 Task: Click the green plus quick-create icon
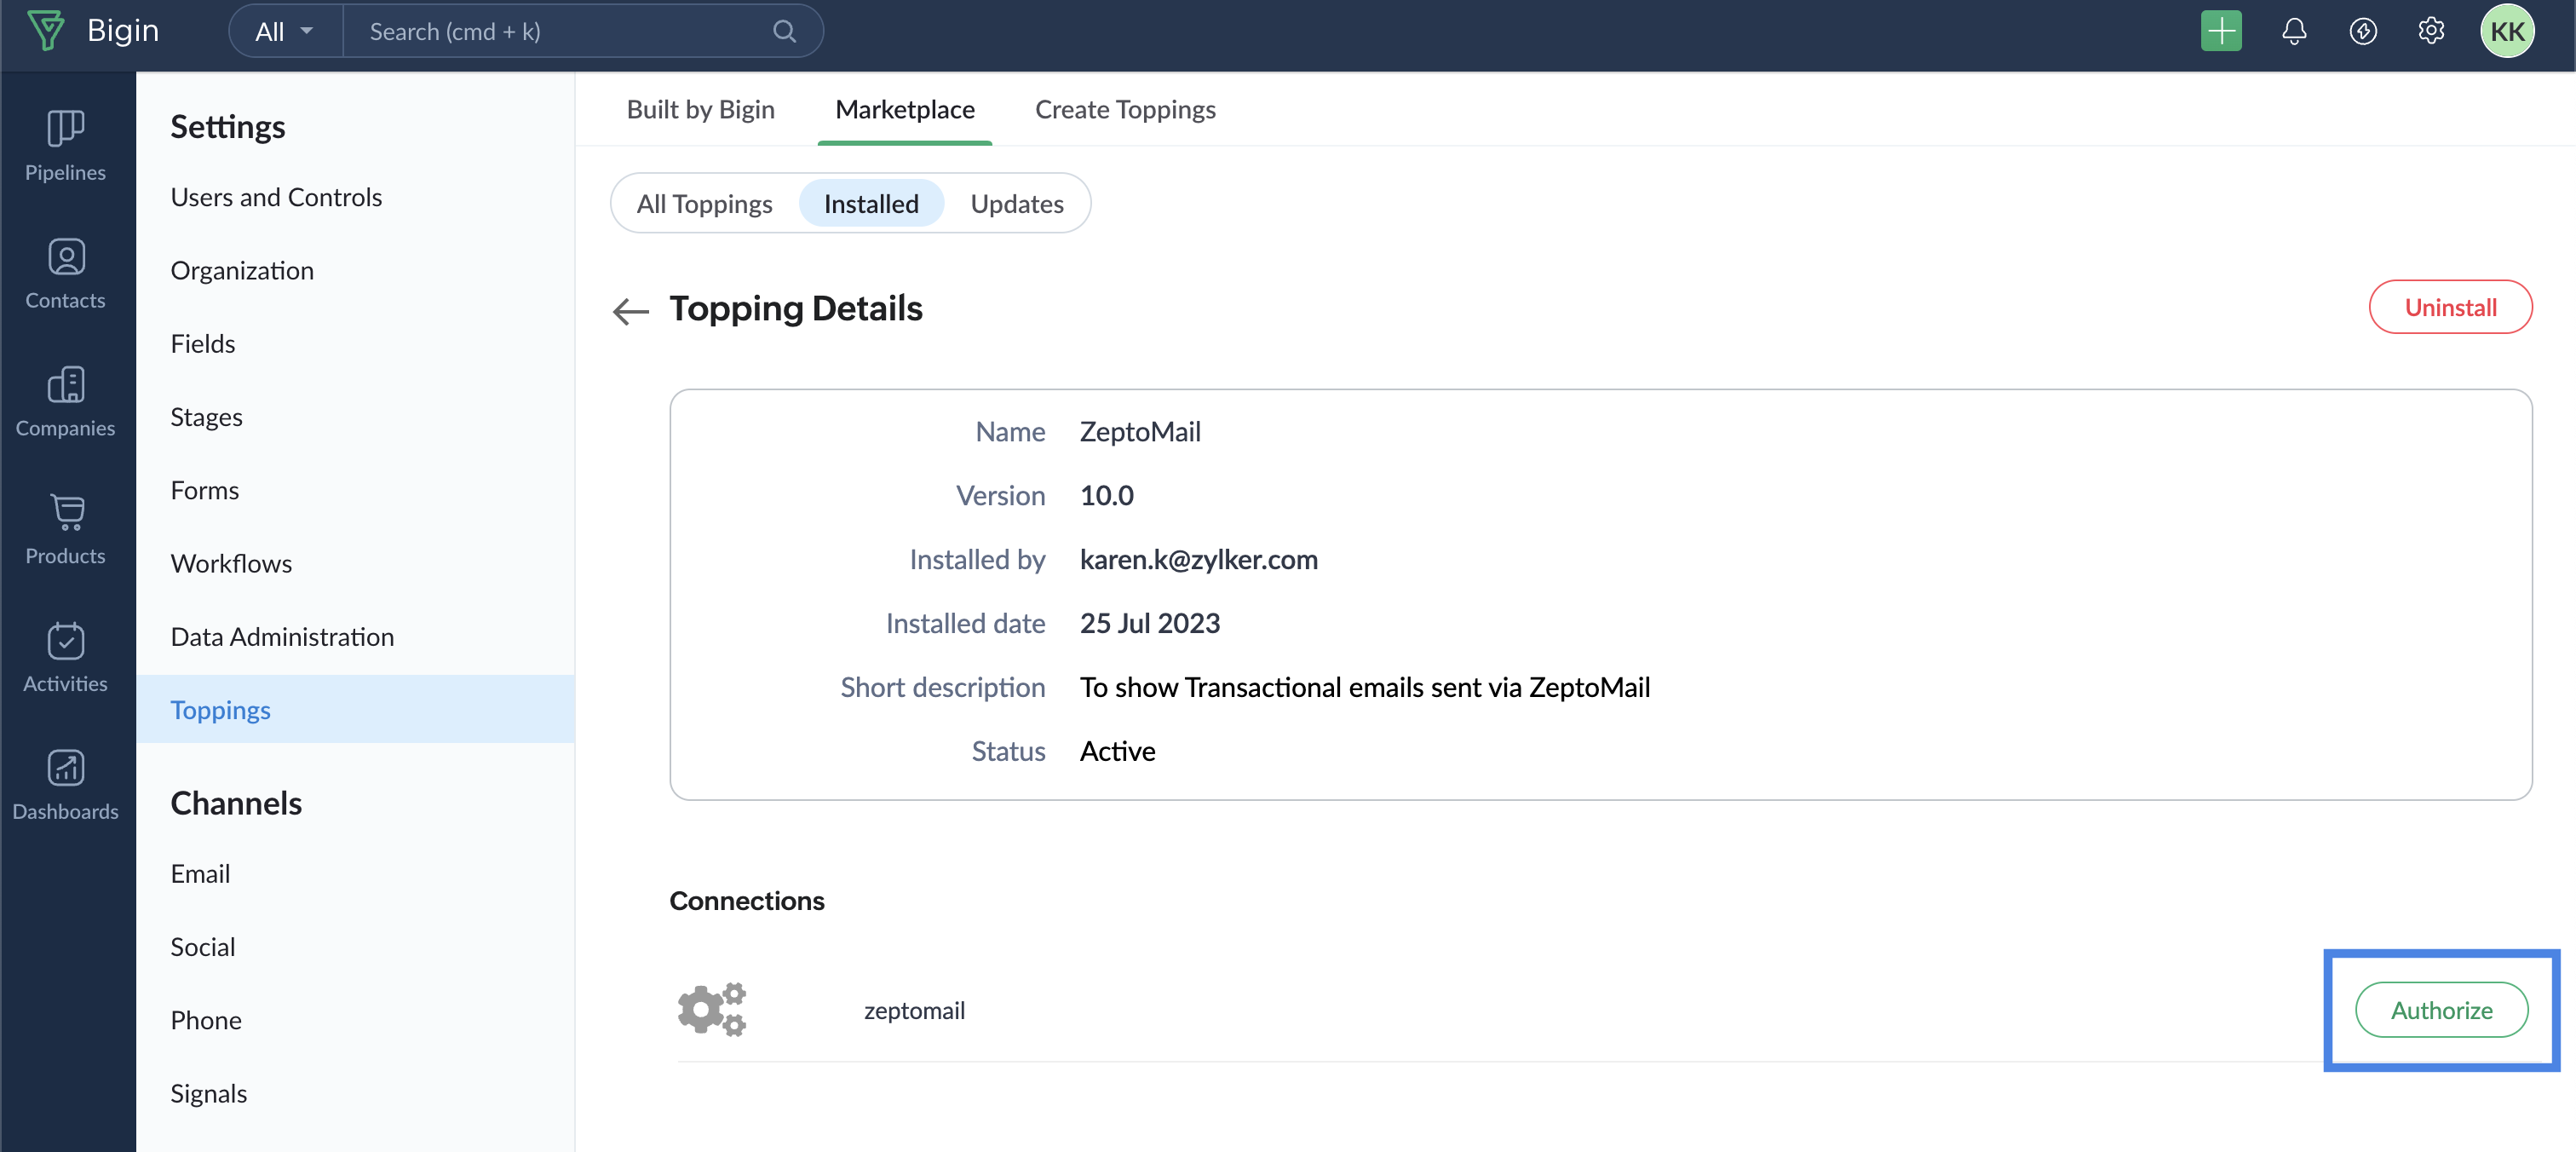pyautogui.click(x=2220, y=31)
